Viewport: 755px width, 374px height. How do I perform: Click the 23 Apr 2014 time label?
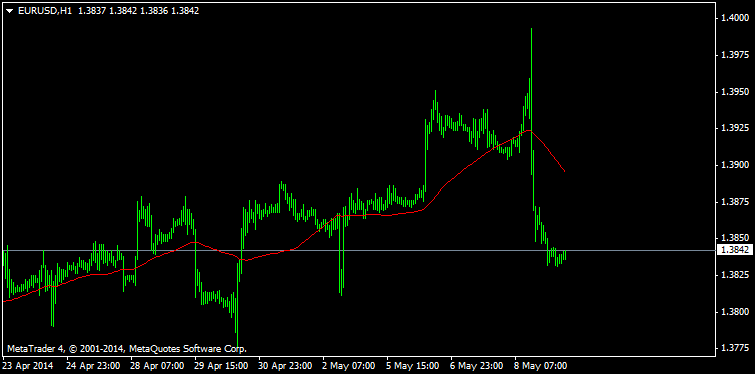(x=28, y=366)
